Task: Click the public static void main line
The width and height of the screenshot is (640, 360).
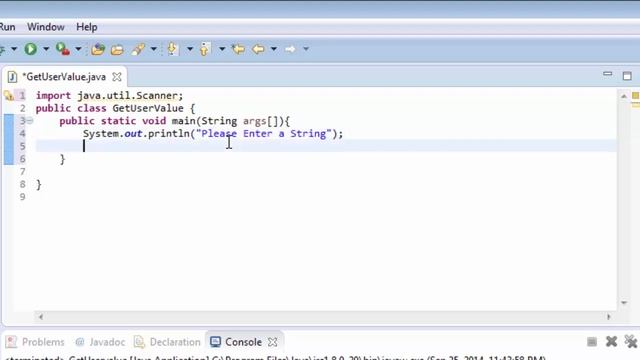Action: point(175,121)
